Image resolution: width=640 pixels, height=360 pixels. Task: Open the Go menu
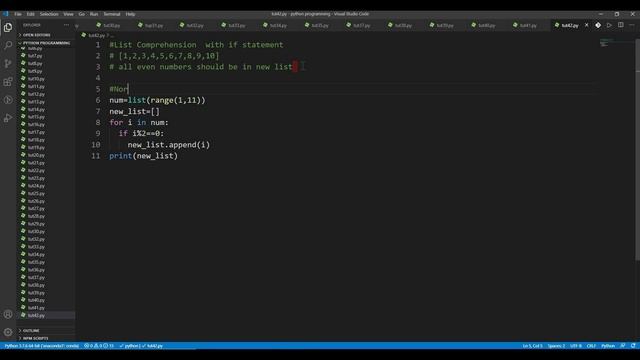point(82,14)
